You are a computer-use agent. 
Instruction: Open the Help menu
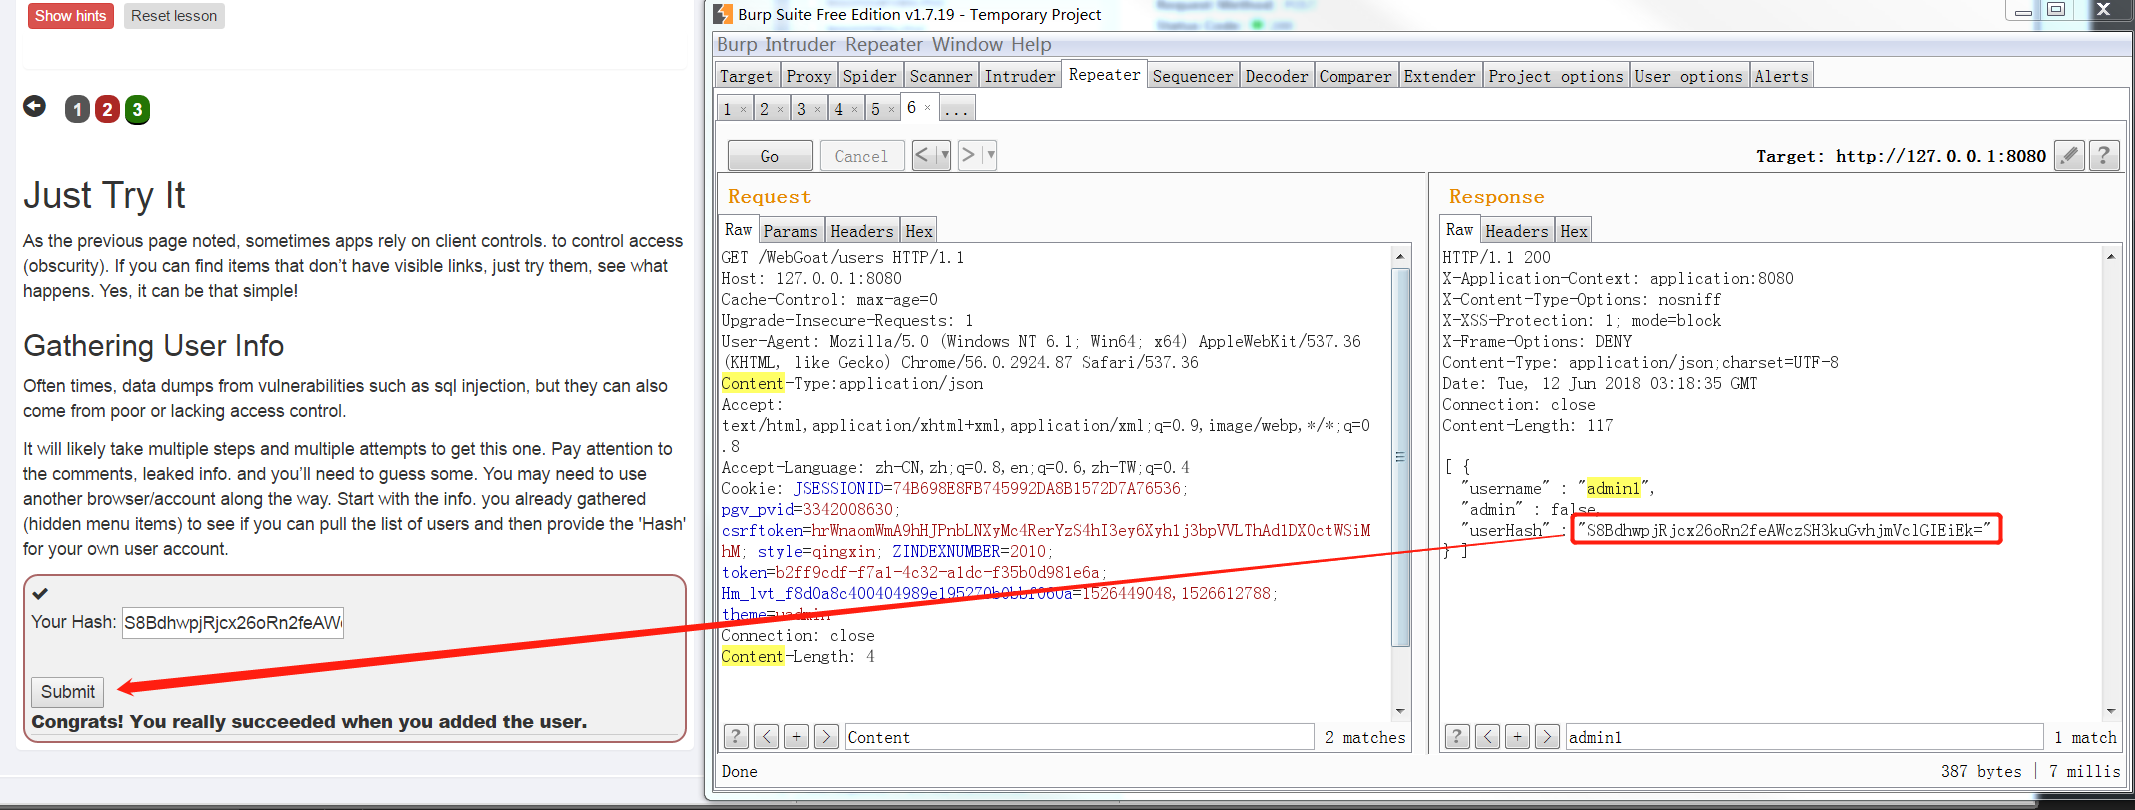point(1031,45)
